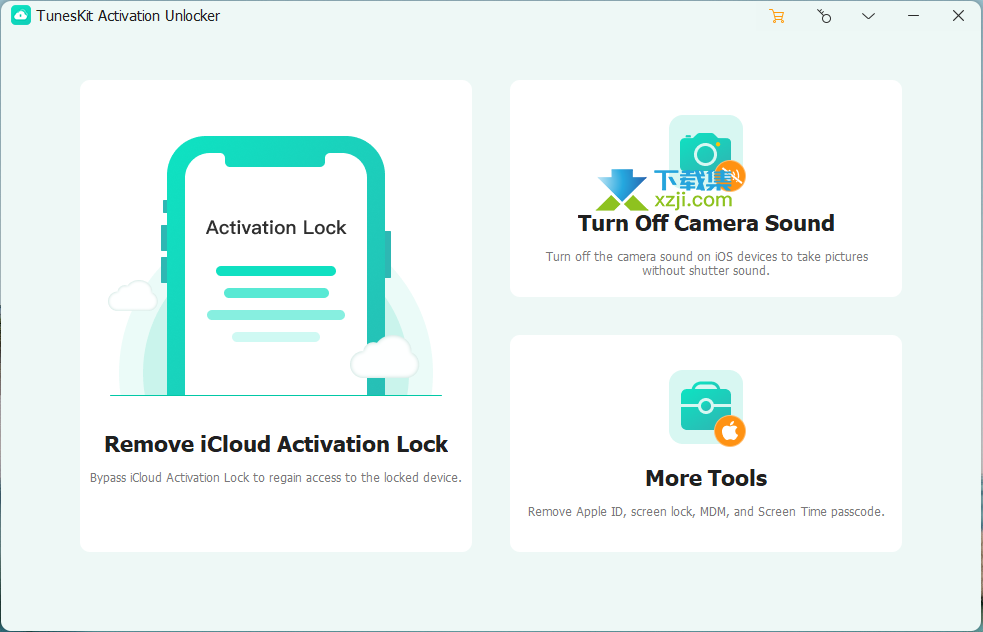This screenshot has height=632, width=983.
Task: Click the More Tools toolbox icon
Action: point(707,408)
